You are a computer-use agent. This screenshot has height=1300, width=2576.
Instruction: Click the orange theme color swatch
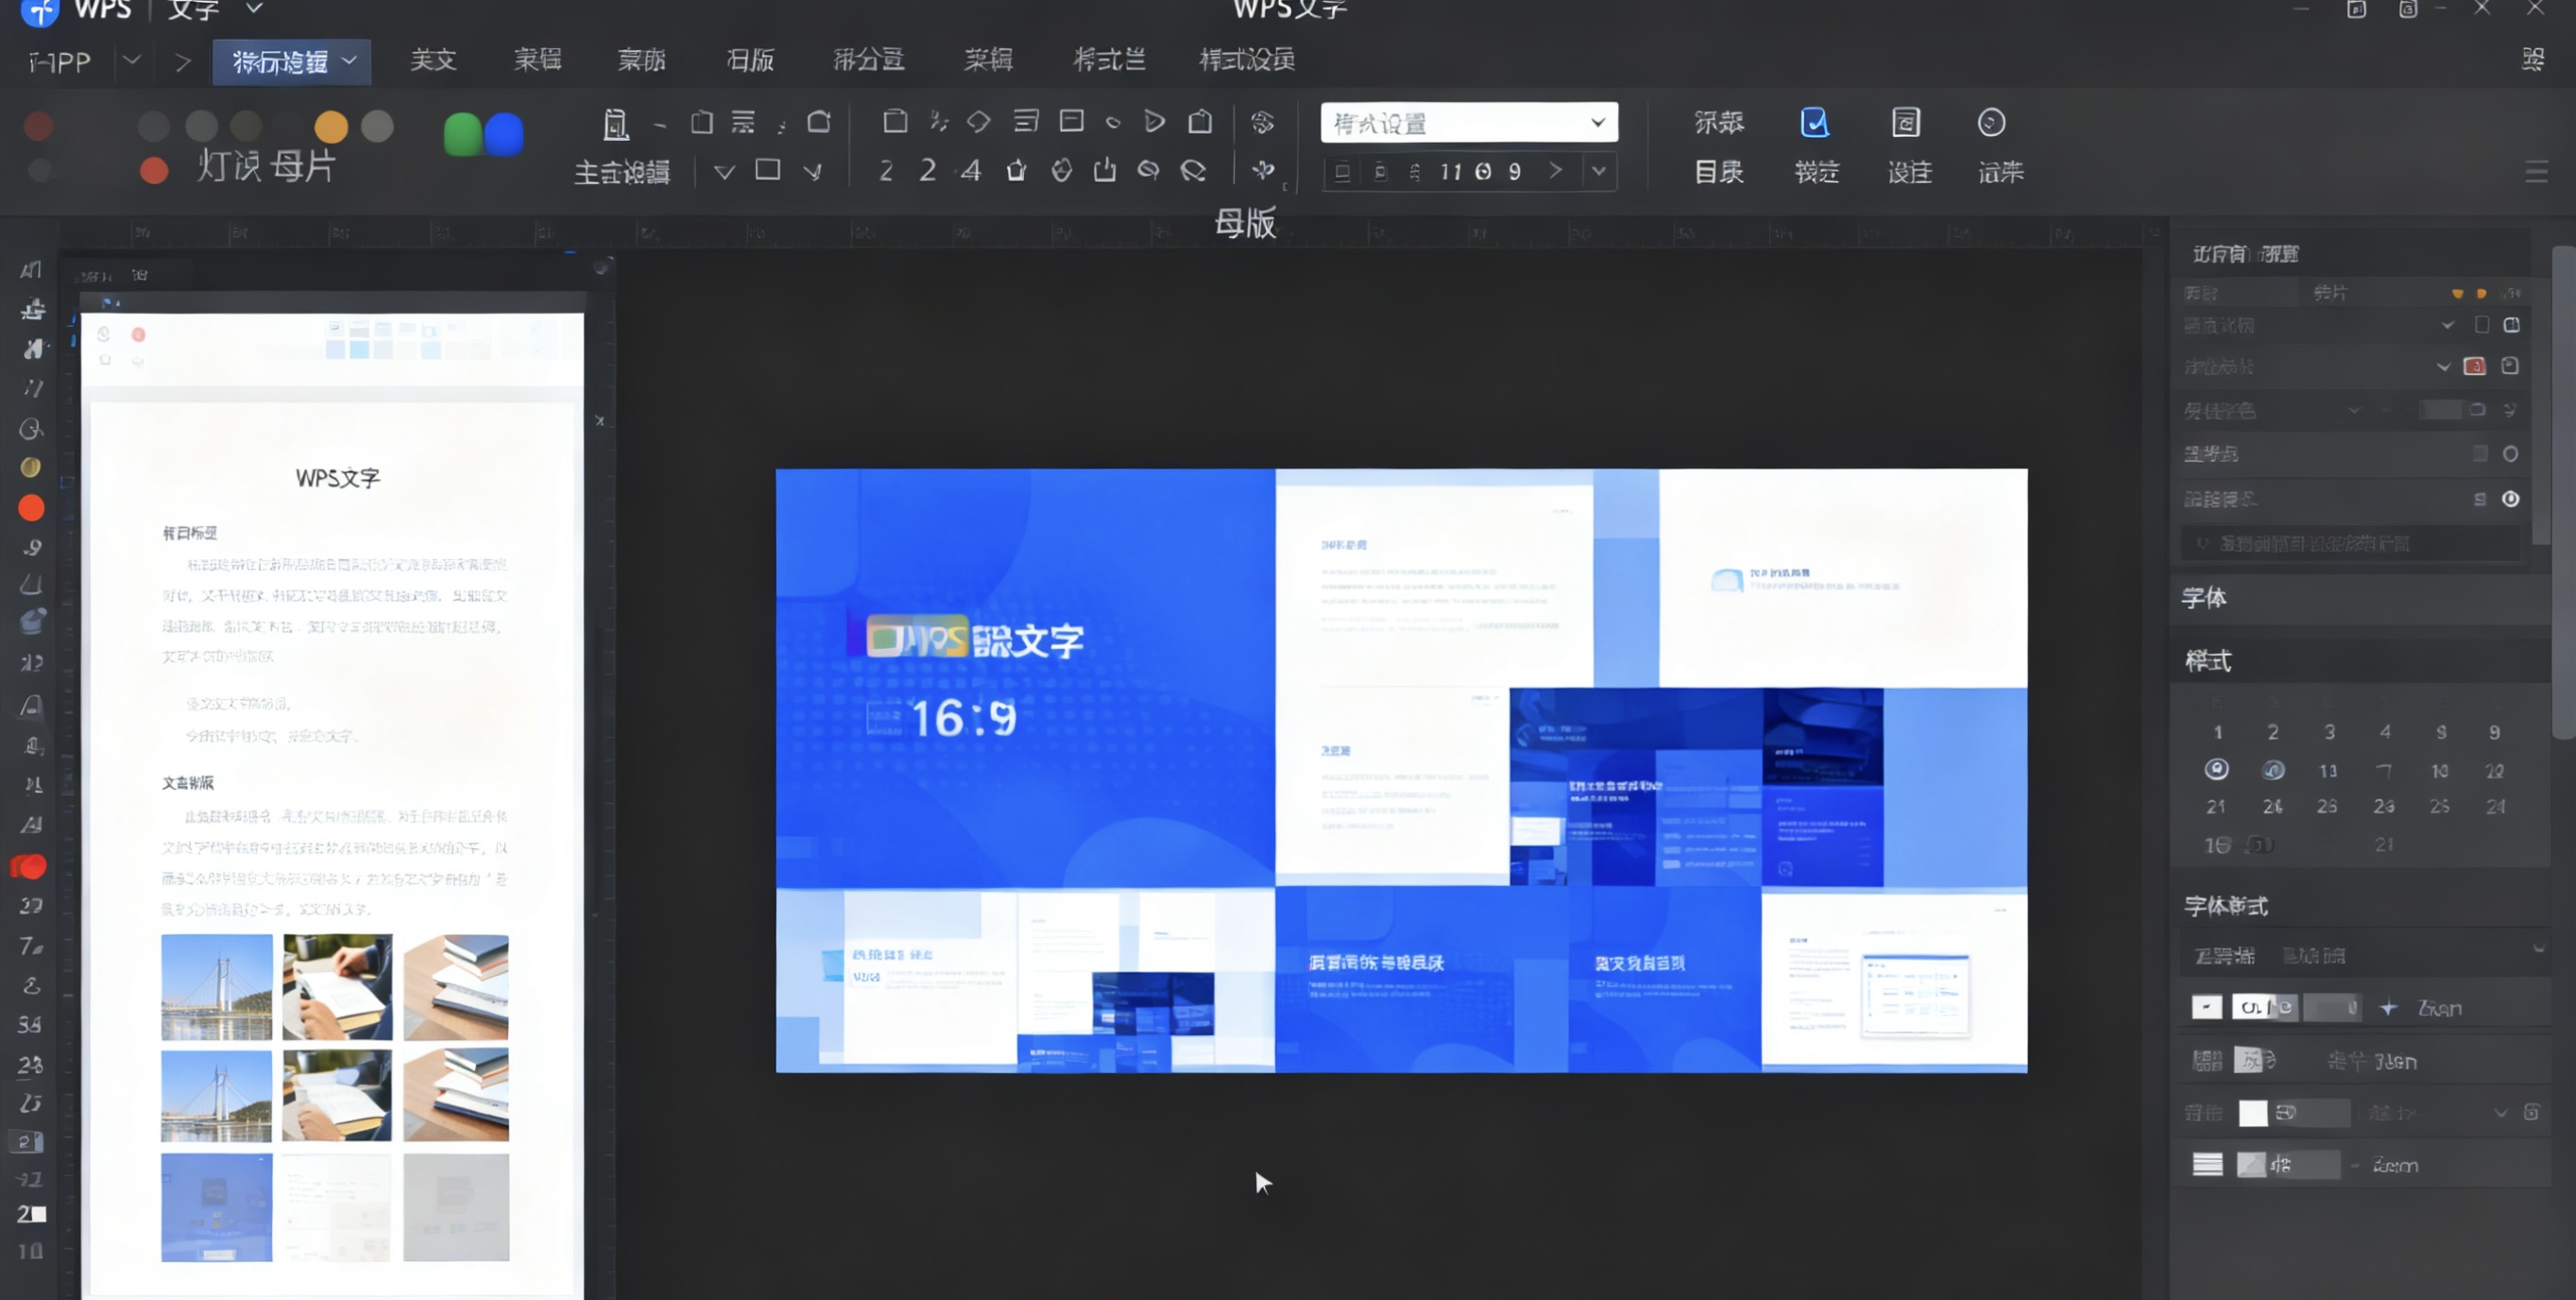pyautogui.click(x=332, y=127)
